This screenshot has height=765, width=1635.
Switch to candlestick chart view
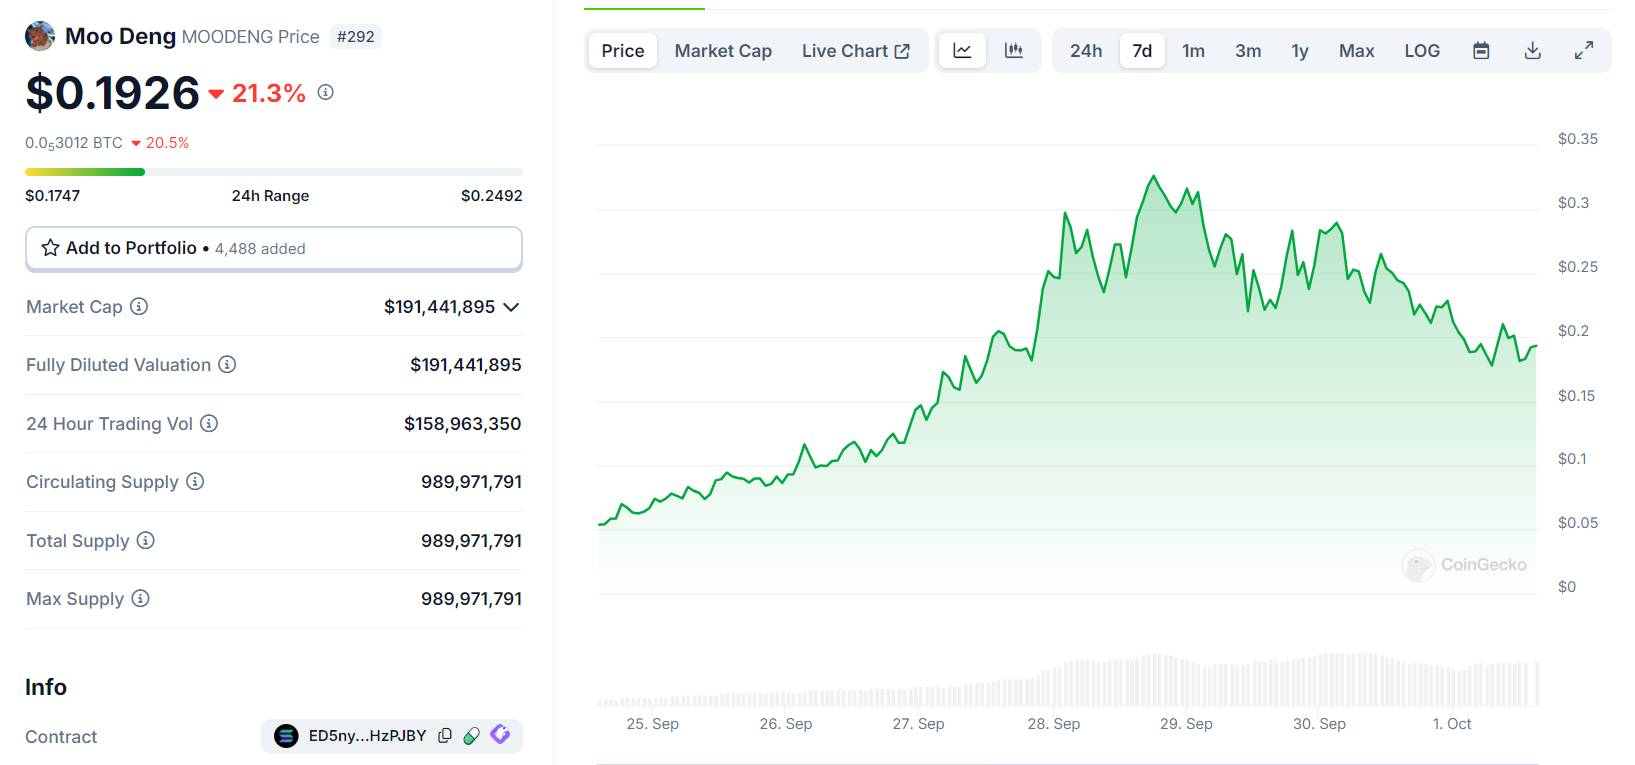(x=1013, y=50)
